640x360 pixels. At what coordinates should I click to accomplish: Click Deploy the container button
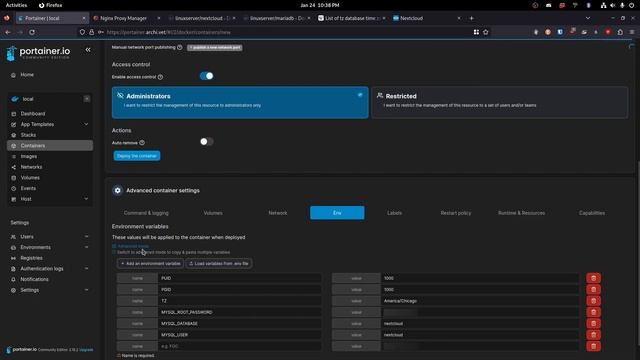click(137, 156)
